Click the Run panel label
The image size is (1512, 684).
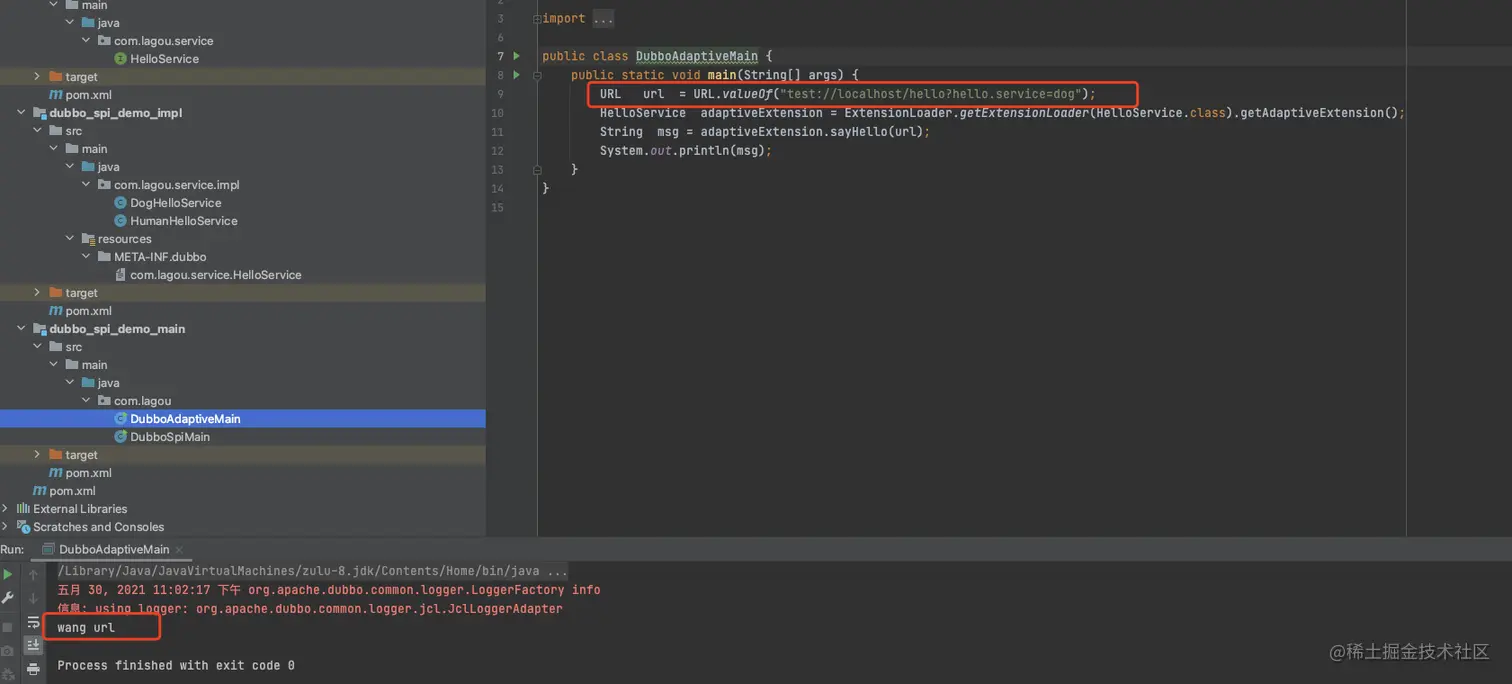pyautogui.click(x=12, y=549)
